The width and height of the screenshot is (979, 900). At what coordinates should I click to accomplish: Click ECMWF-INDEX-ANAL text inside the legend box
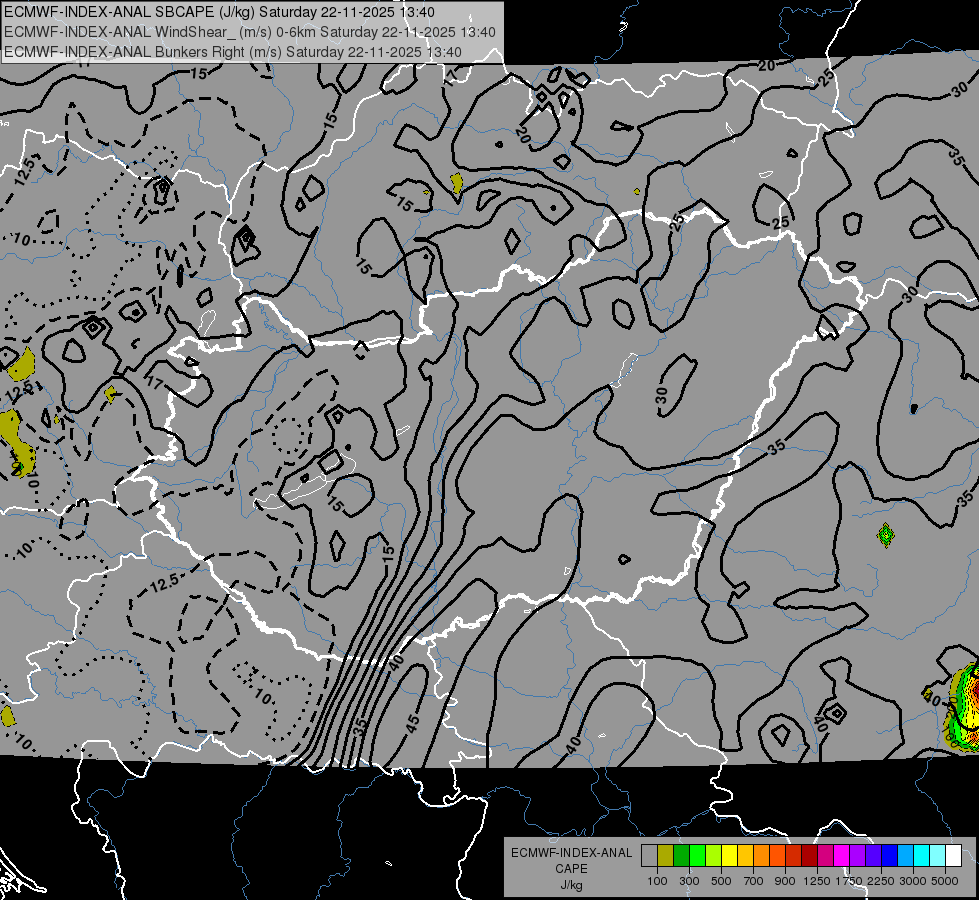pos(571,853)
